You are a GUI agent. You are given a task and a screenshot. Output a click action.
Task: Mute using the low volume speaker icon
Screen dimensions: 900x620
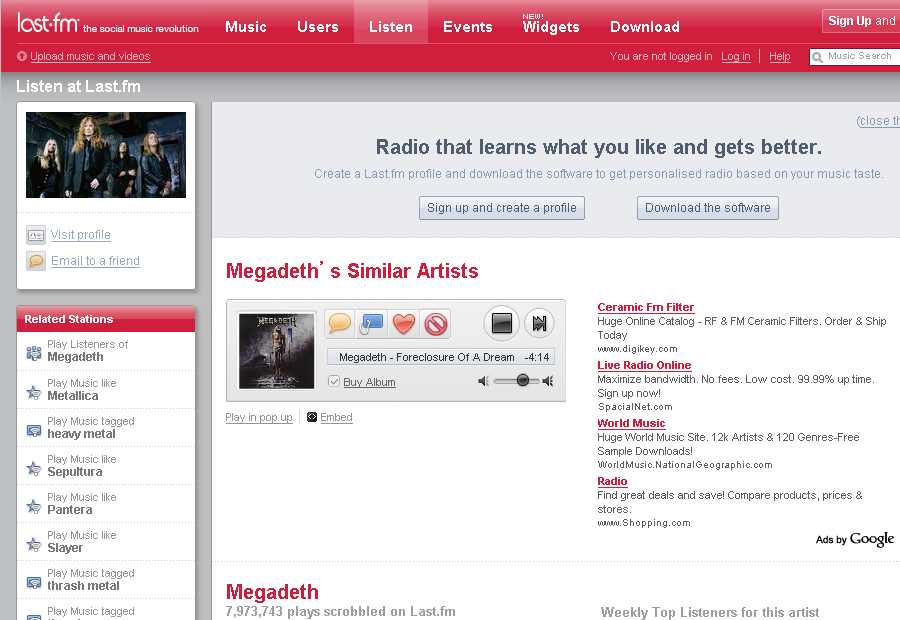484,381
